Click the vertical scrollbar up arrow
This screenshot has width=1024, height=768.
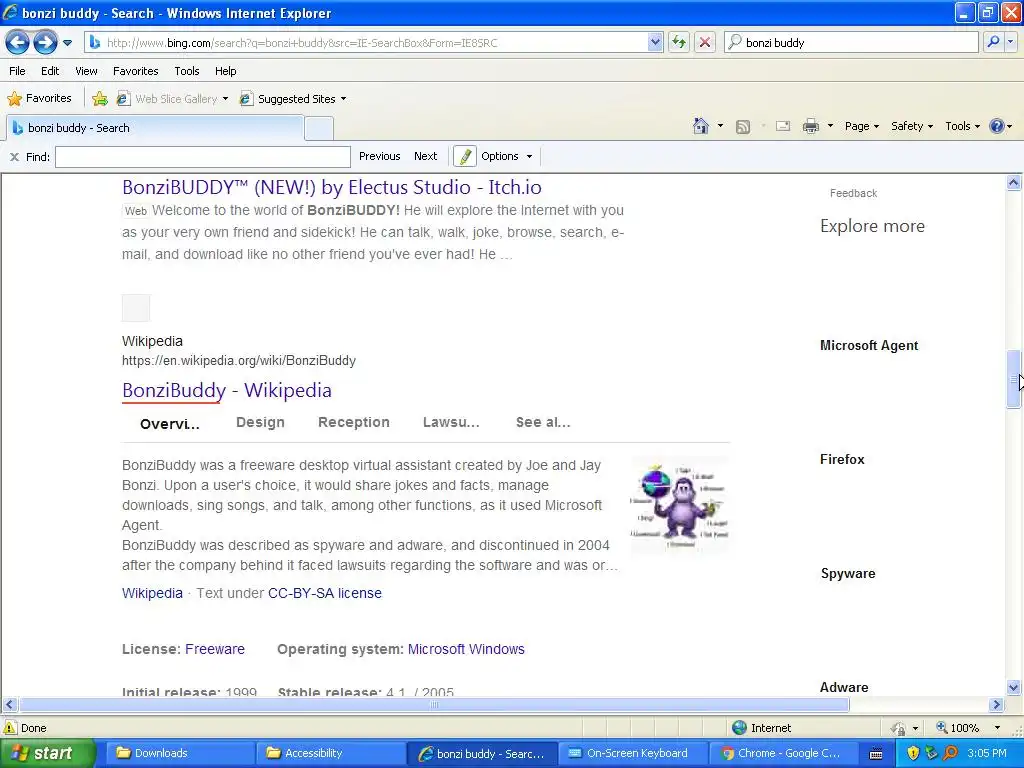click(1013, 183)
